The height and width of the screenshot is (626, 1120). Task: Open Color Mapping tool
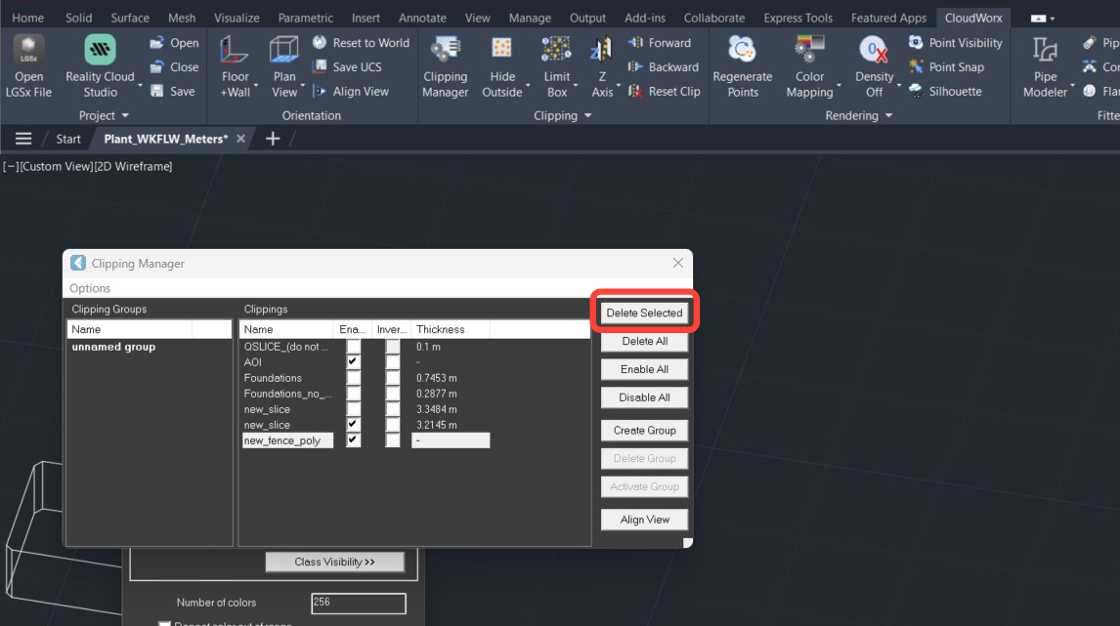[809, 66]
